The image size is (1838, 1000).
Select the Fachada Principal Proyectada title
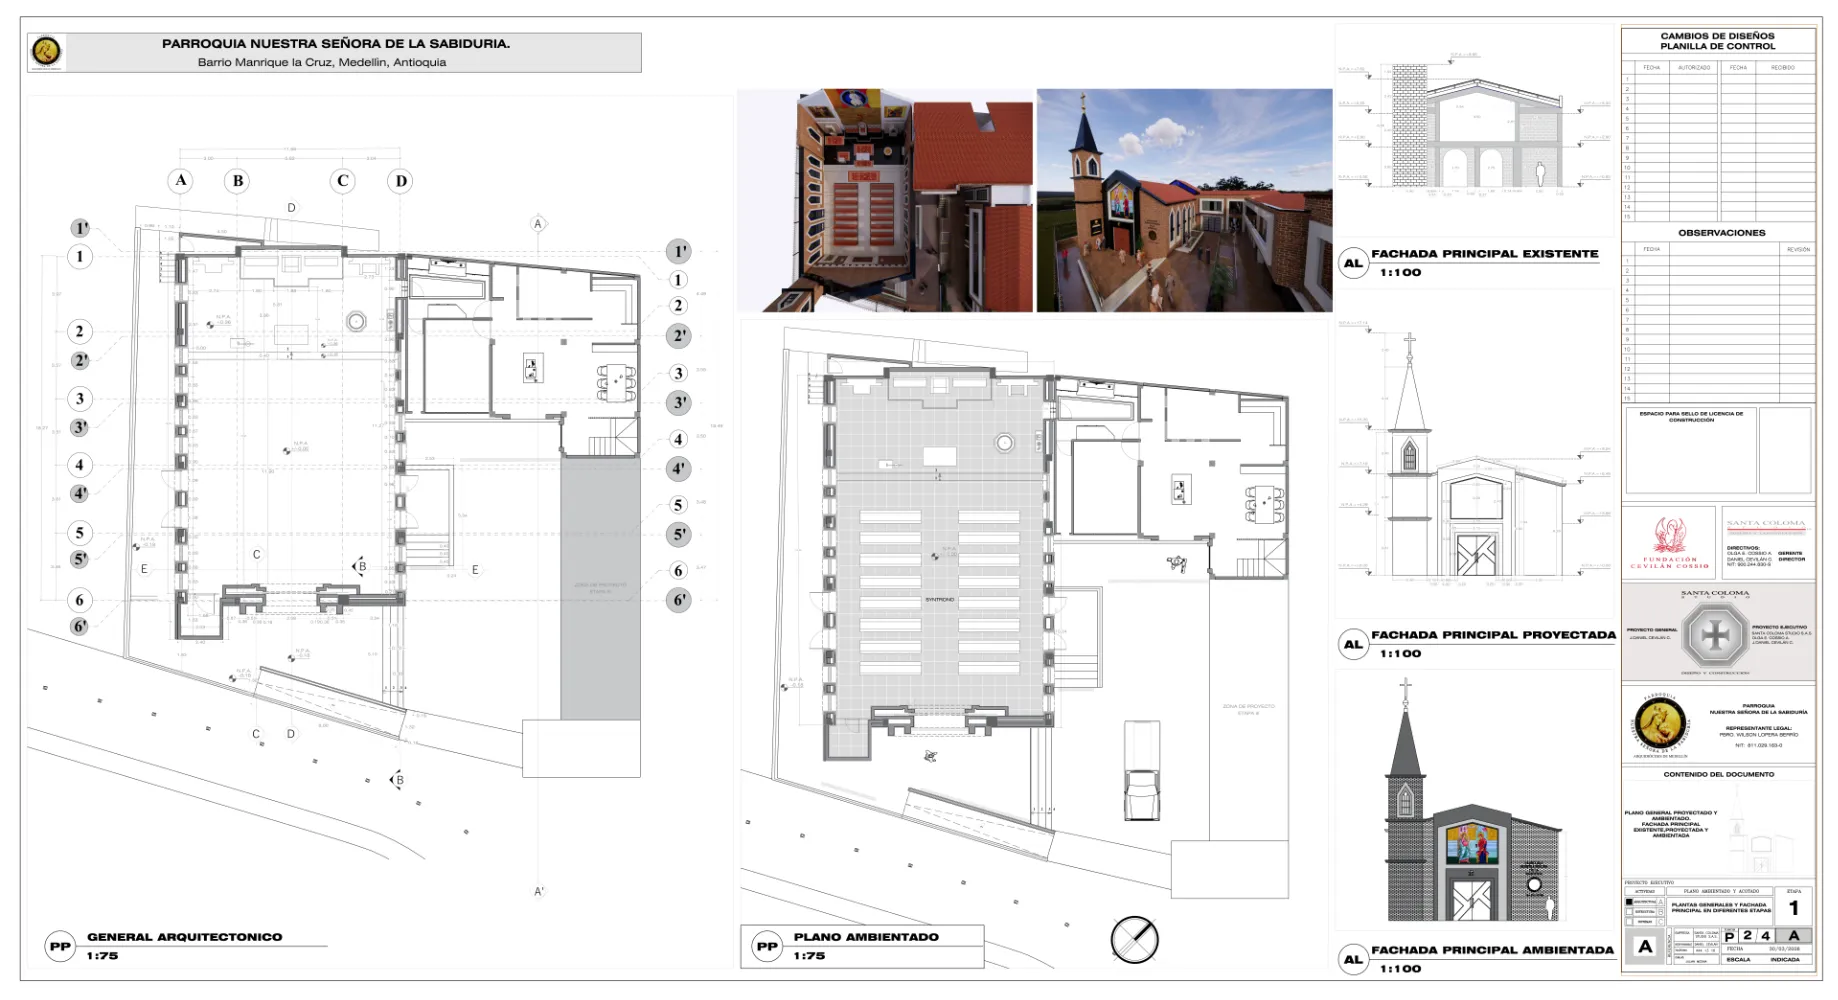pyautogui.click(x=1493, y=635)
